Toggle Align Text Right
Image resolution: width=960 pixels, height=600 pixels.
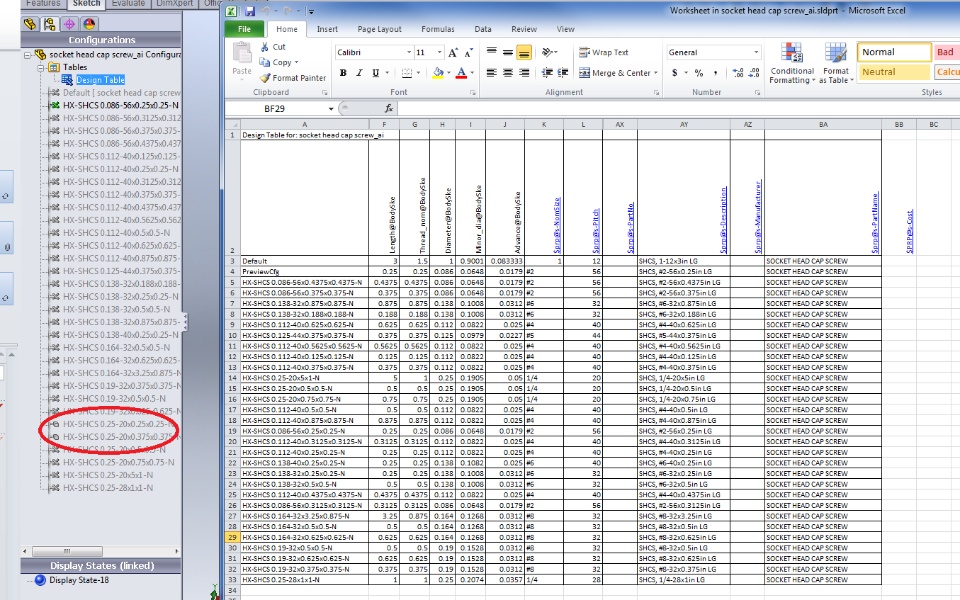coord(523,73)
